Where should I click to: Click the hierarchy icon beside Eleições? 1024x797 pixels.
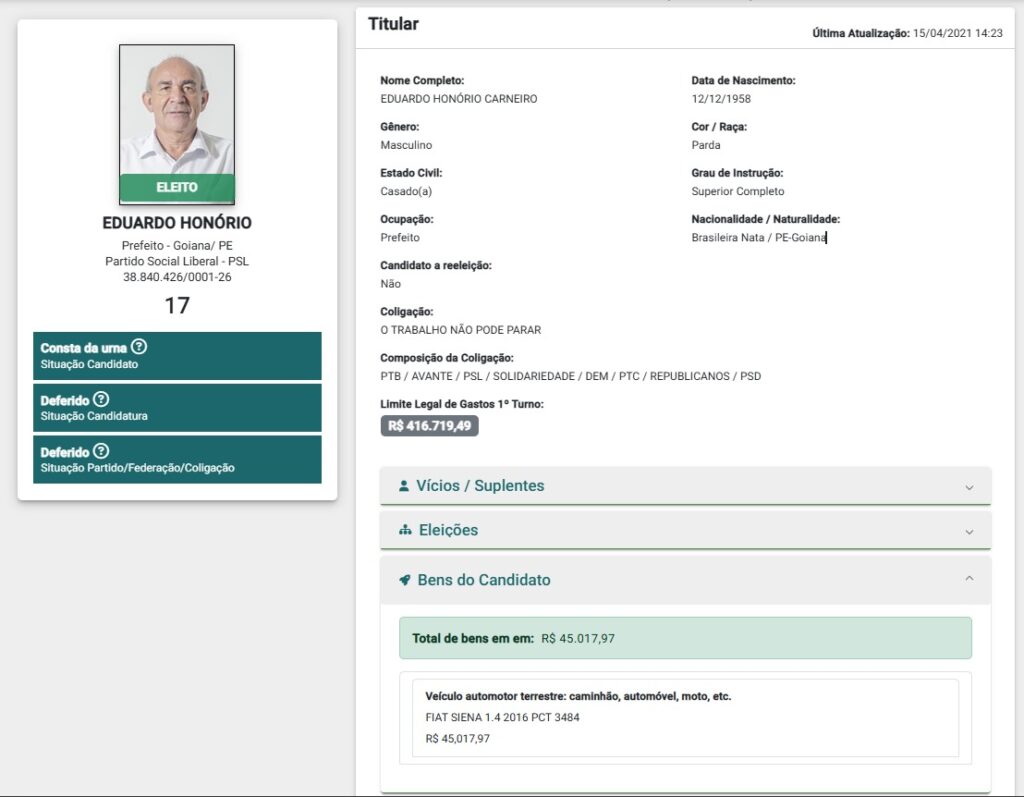(405, 530)
